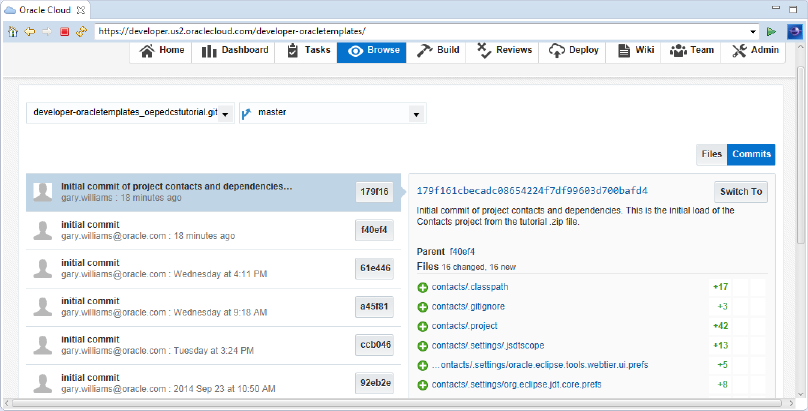
Task: Open contacts/.settings/.jsdtscope file link
Action: point(488,346)
